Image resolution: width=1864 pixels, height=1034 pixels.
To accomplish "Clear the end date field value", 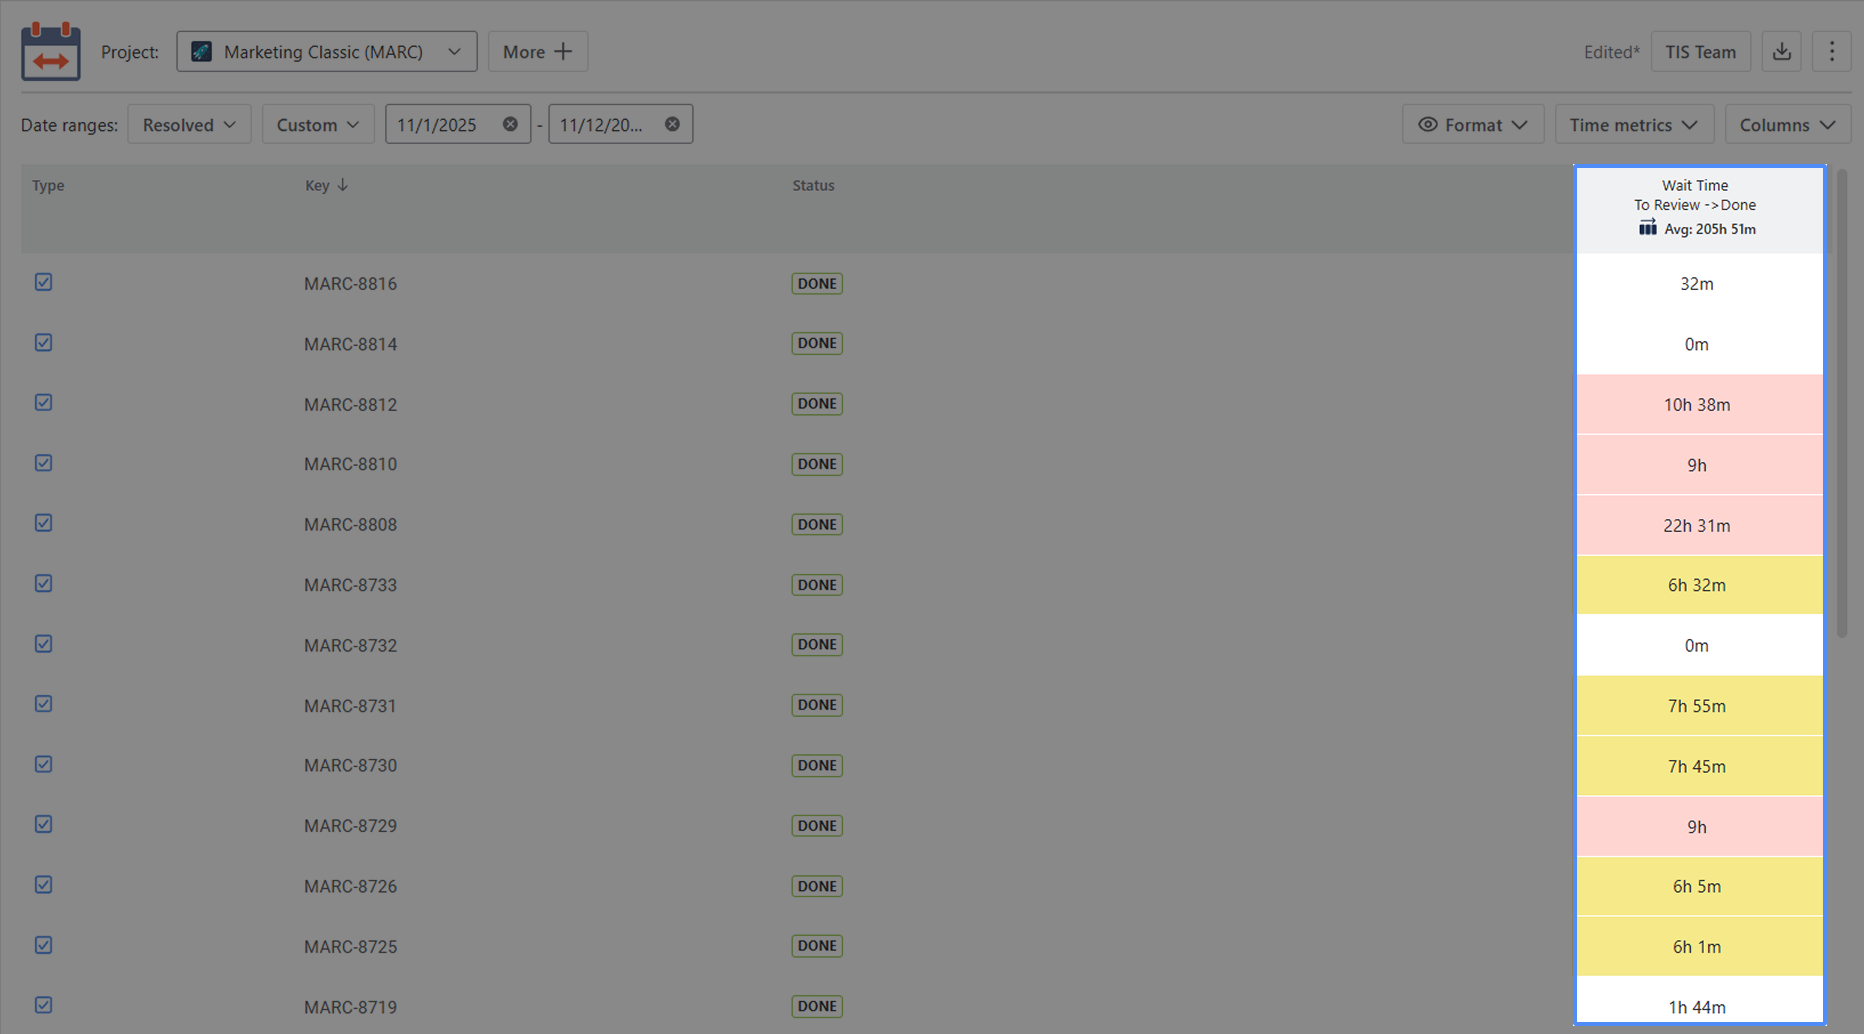I will (672, 124).
